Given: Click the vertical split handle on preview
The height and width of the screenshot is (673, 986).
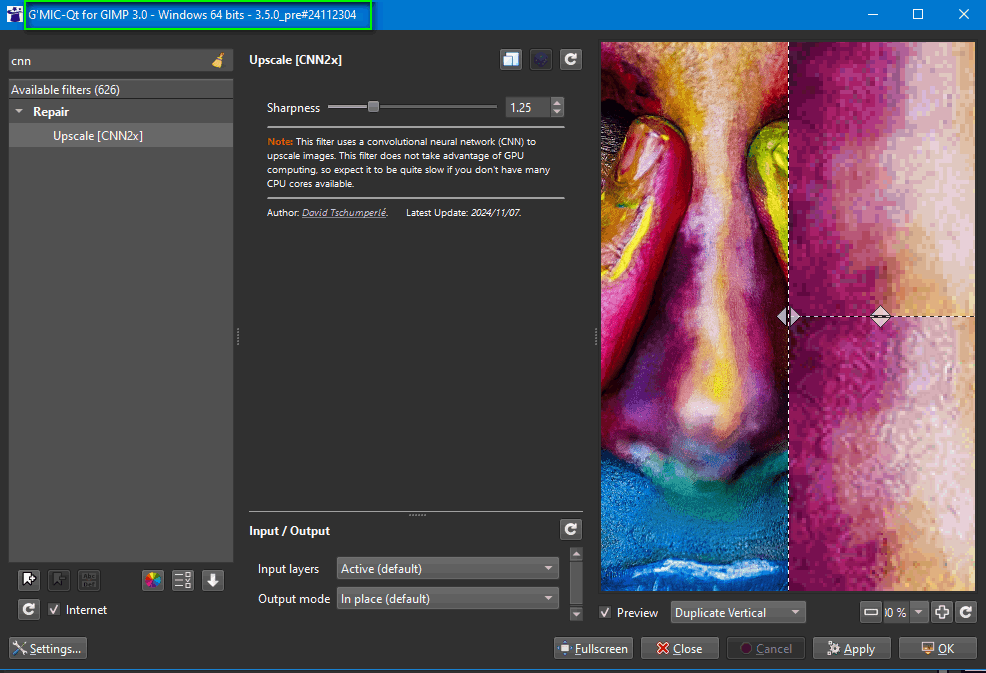Looking at the screenshot, I should coord(789,316).
